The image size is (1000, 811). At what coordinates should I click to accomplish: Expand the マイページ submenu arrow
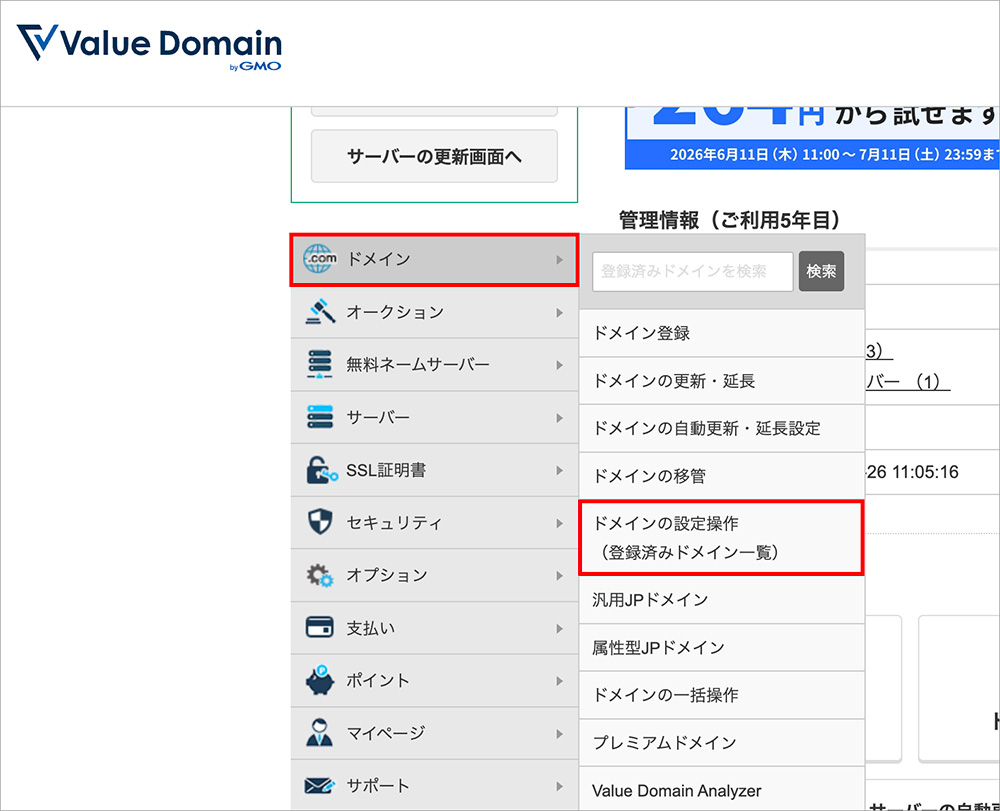pyautogui.click(x=559, y=734)
